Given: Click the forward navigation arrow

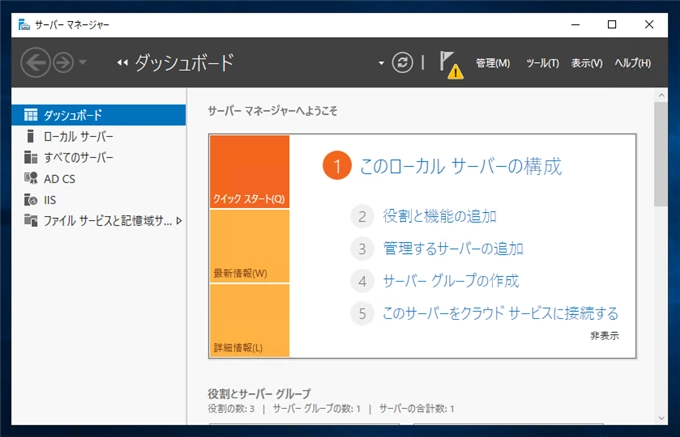Looking at the screenshot, I should [63, 63].
